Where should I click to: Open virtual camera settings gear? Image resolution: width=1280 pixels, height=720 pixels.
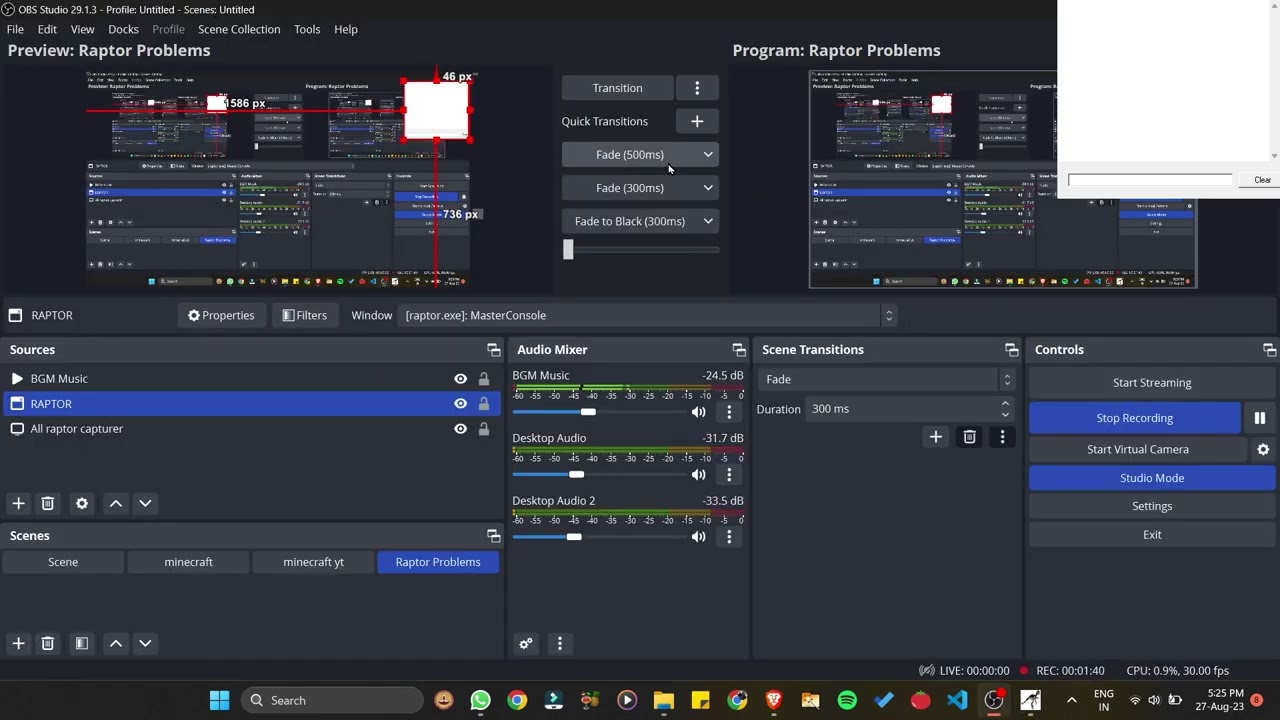click(x=1263, y=449)
